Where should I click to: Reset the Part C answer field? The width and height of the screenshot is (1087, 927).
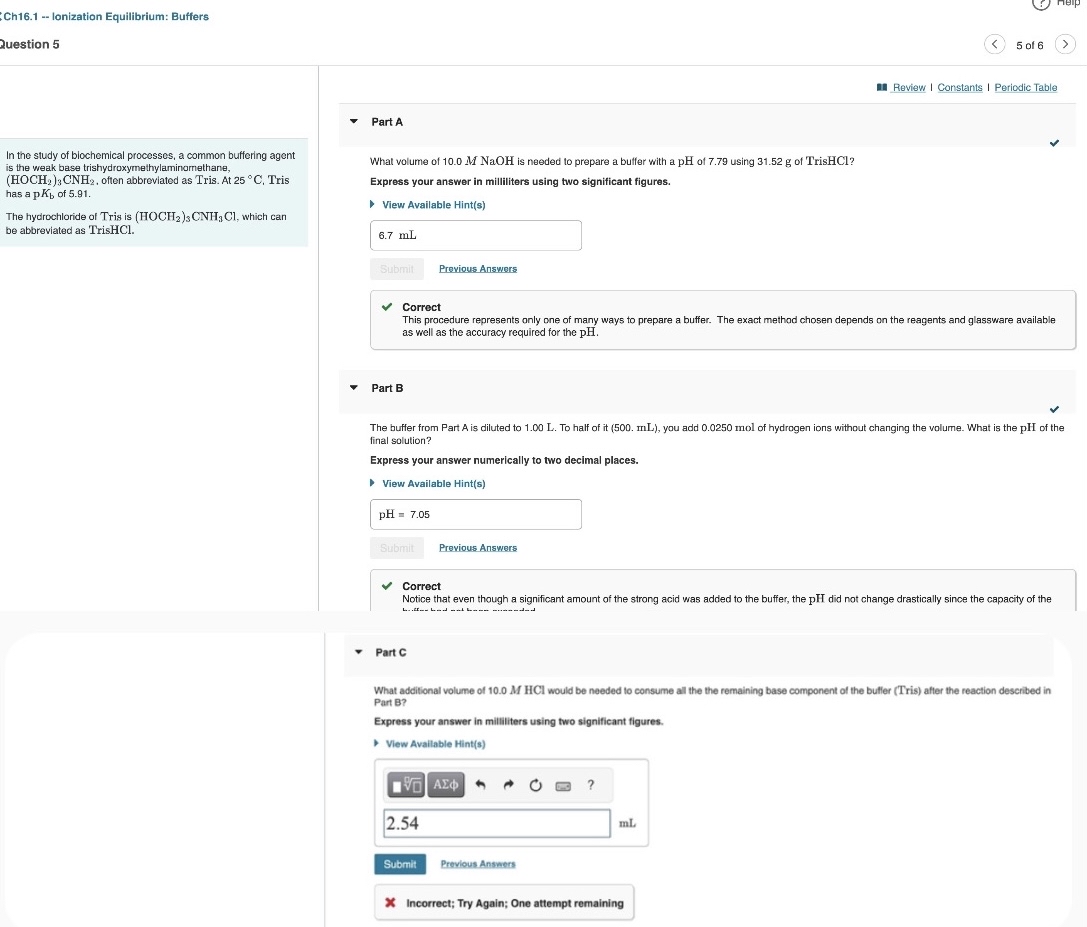coord(535,785)
